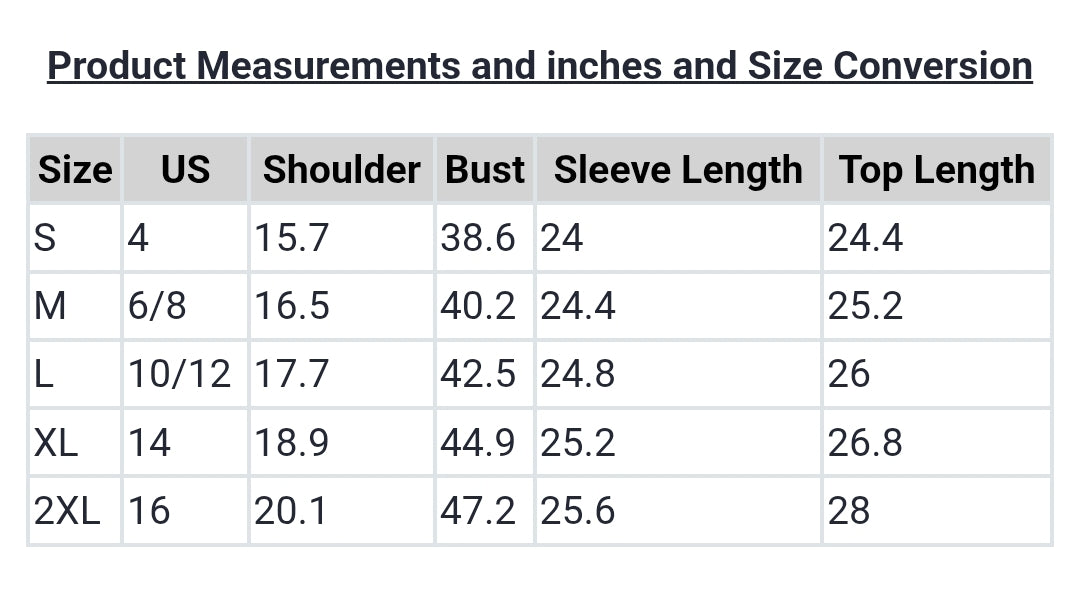Click the bust value 47.2
Viewport: 1080px width, 612px height.
coord(478,511)
